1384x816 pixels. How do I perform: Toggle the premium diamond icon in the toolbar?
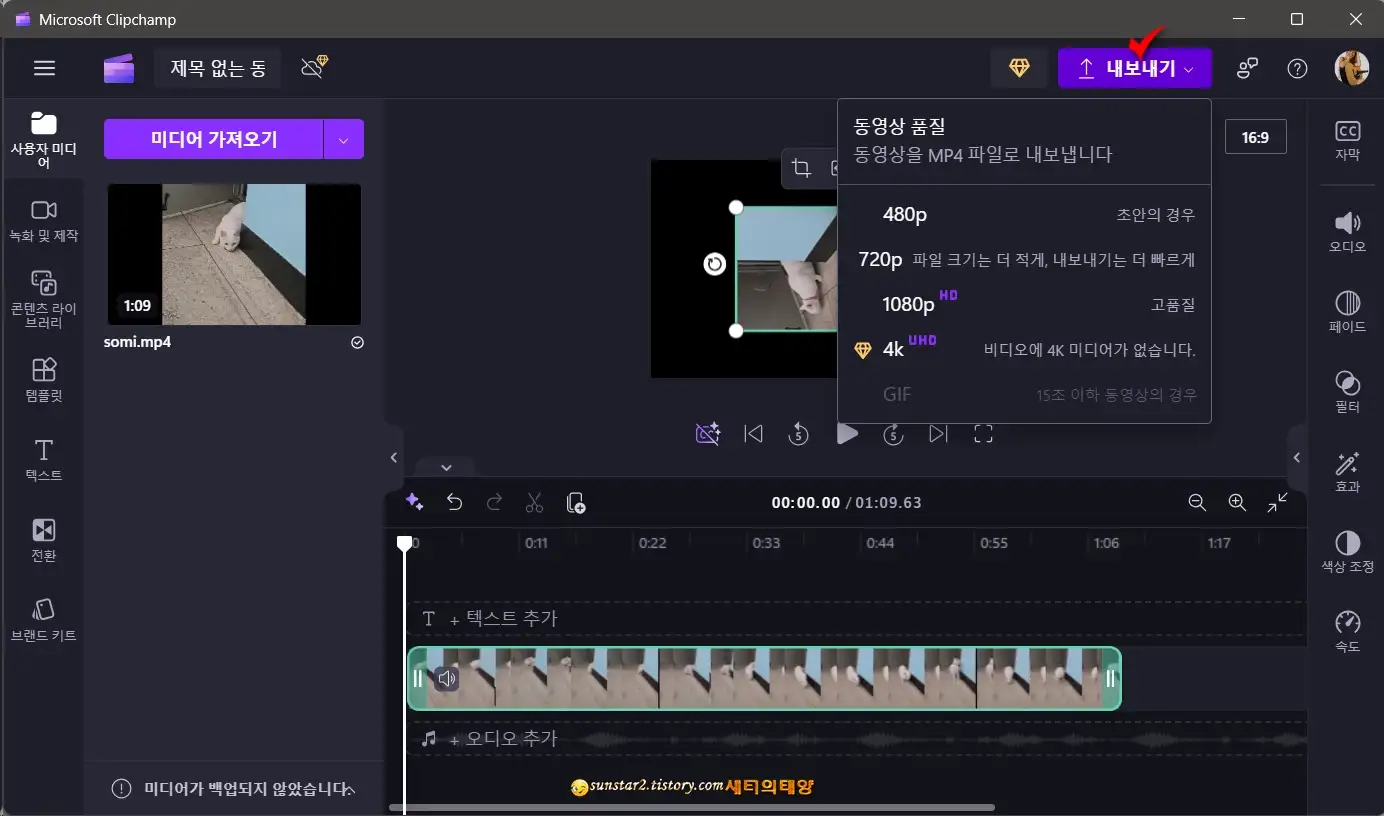pos(1019,67)
